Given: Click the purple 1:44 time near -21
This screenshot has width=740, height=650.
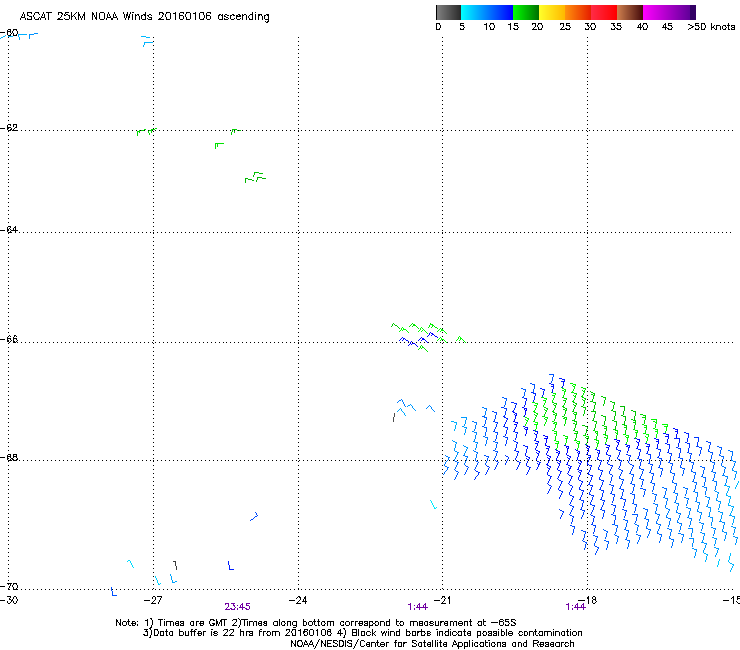Looking at the screenshot, I should click(x=418, y=607).
